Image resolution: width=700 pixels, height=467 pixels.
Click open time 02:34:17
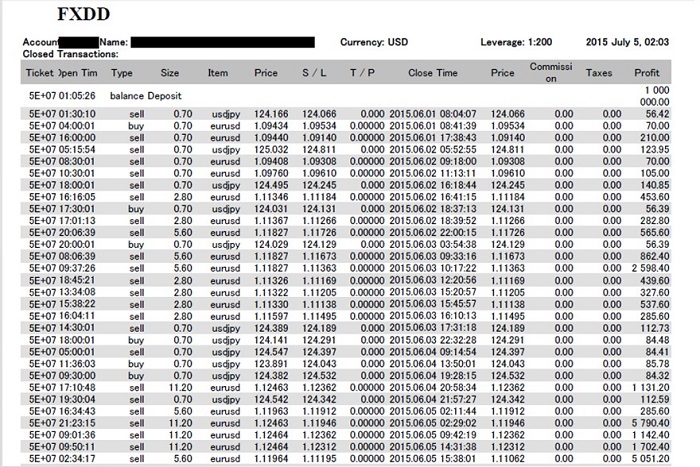point(77,459)
